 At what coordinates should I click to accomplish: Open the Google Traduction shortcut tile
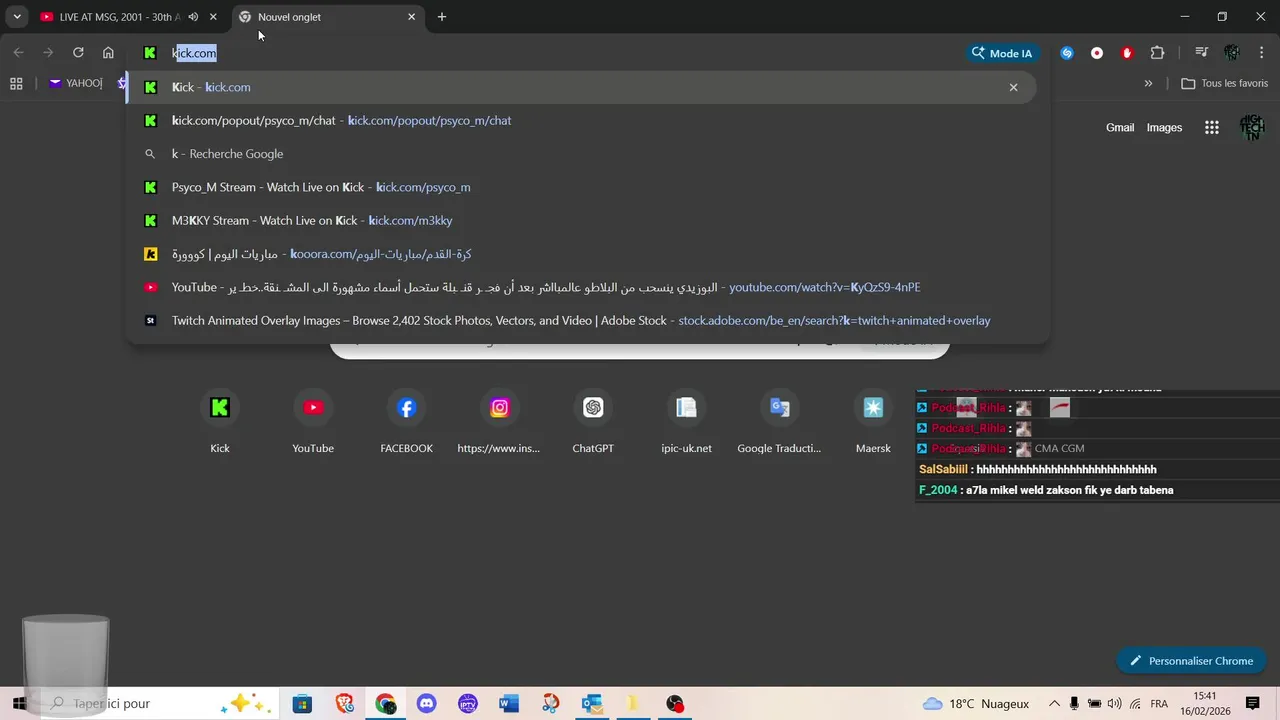pos(779,420)
